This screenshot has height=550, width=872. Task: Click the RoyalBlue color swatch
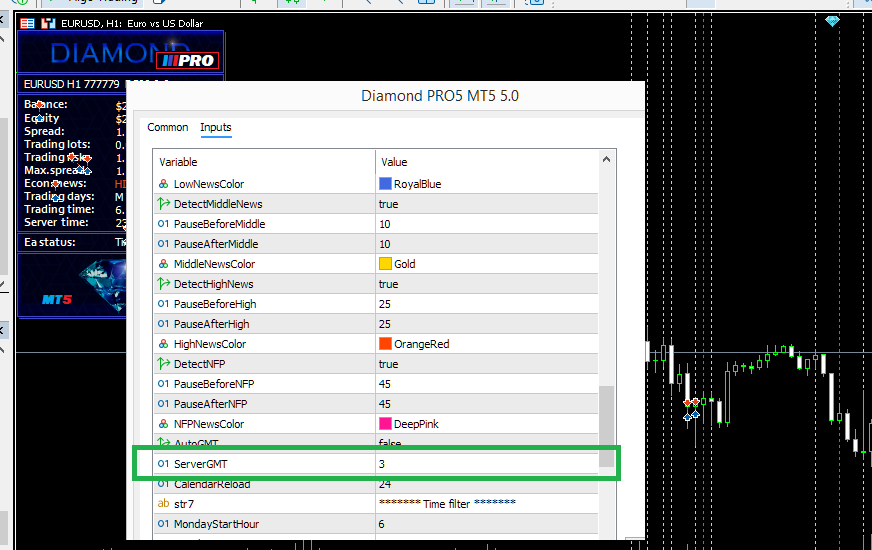pyautogui.click(x=385, y=184)
